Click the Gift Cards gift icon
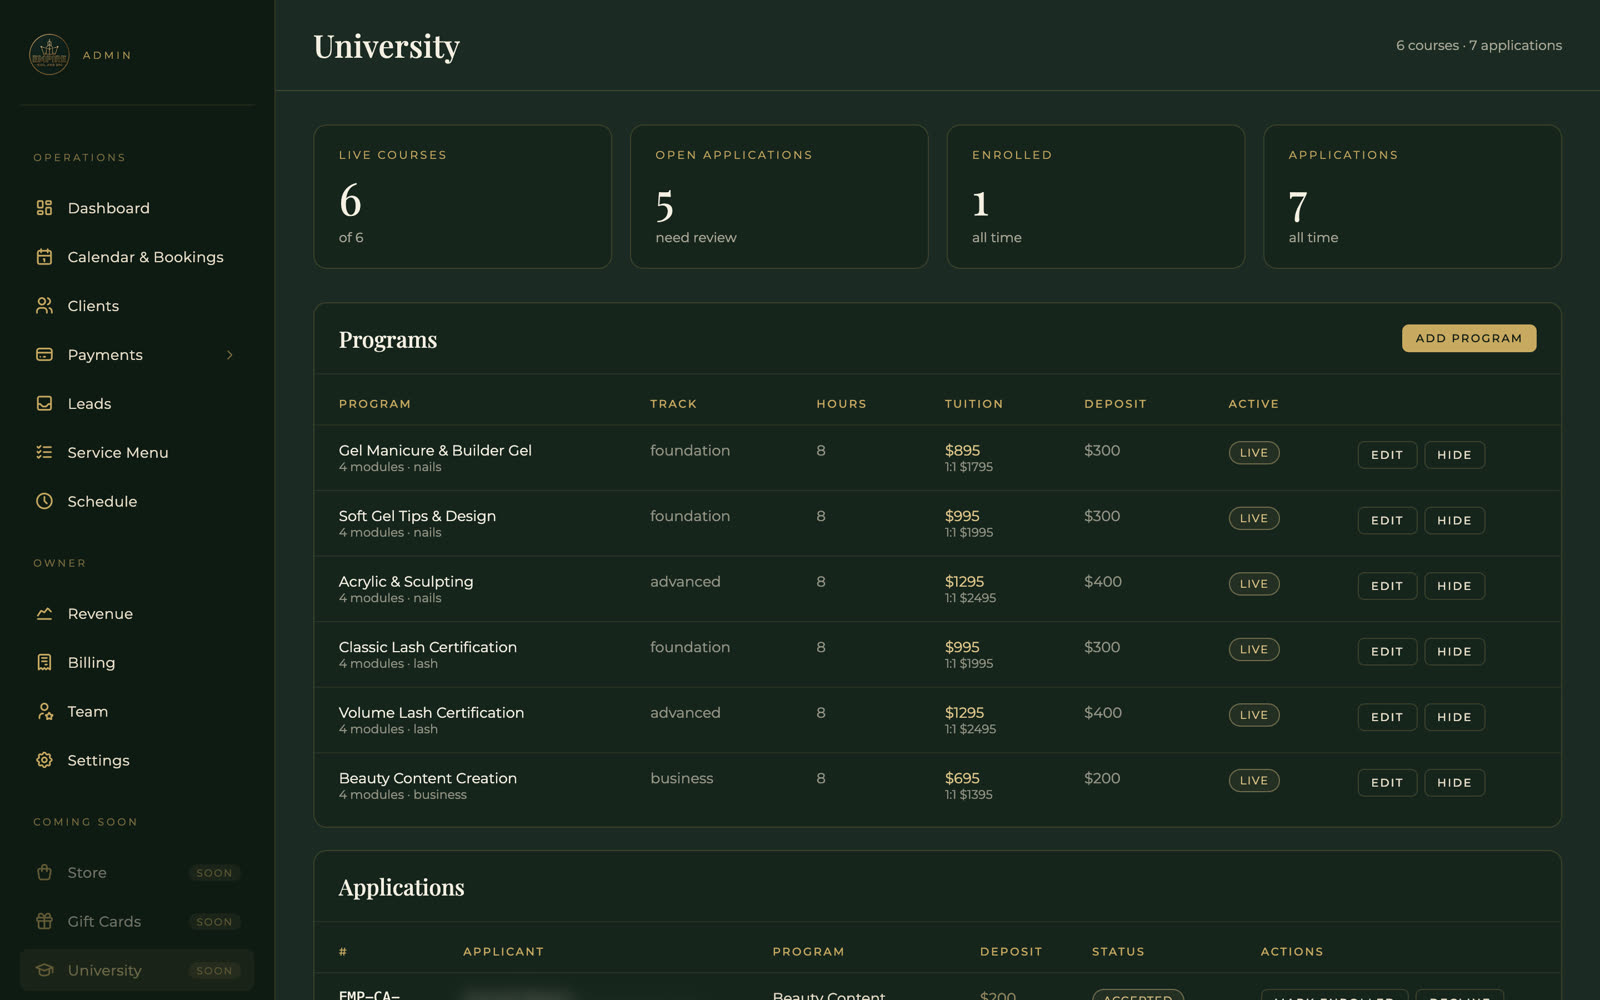Image resolution: width=1600 pixels, height=1000 pixels. click(x=44, y=922)
